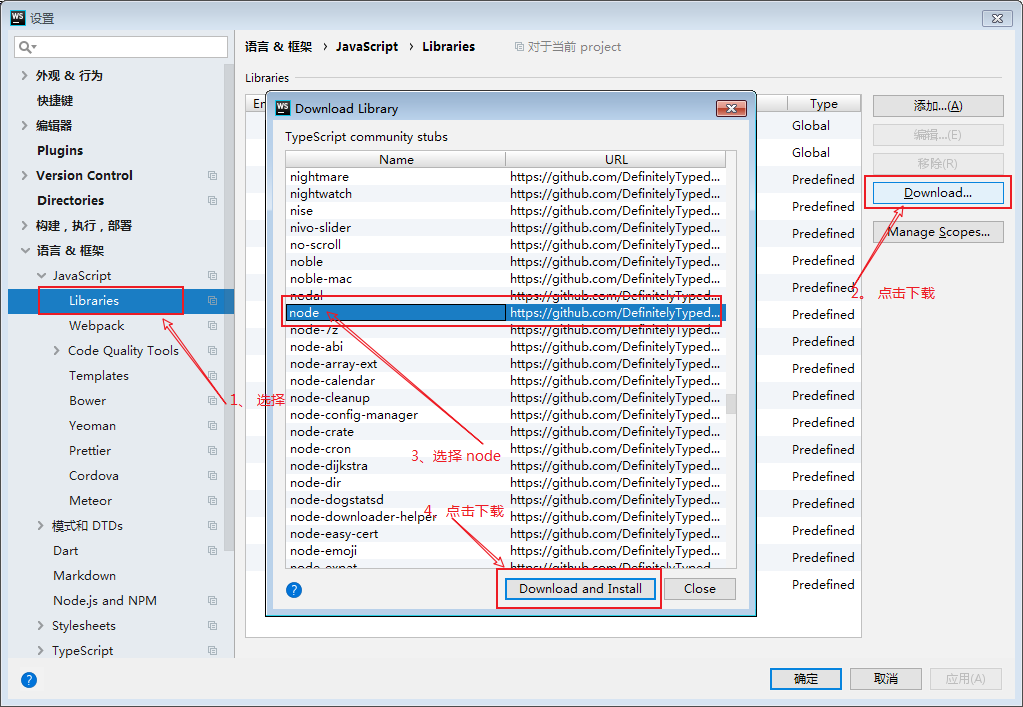Click project-scope icon next to TypeScript
This screenshot has height=707, width=1023.
tap(212, 650)
